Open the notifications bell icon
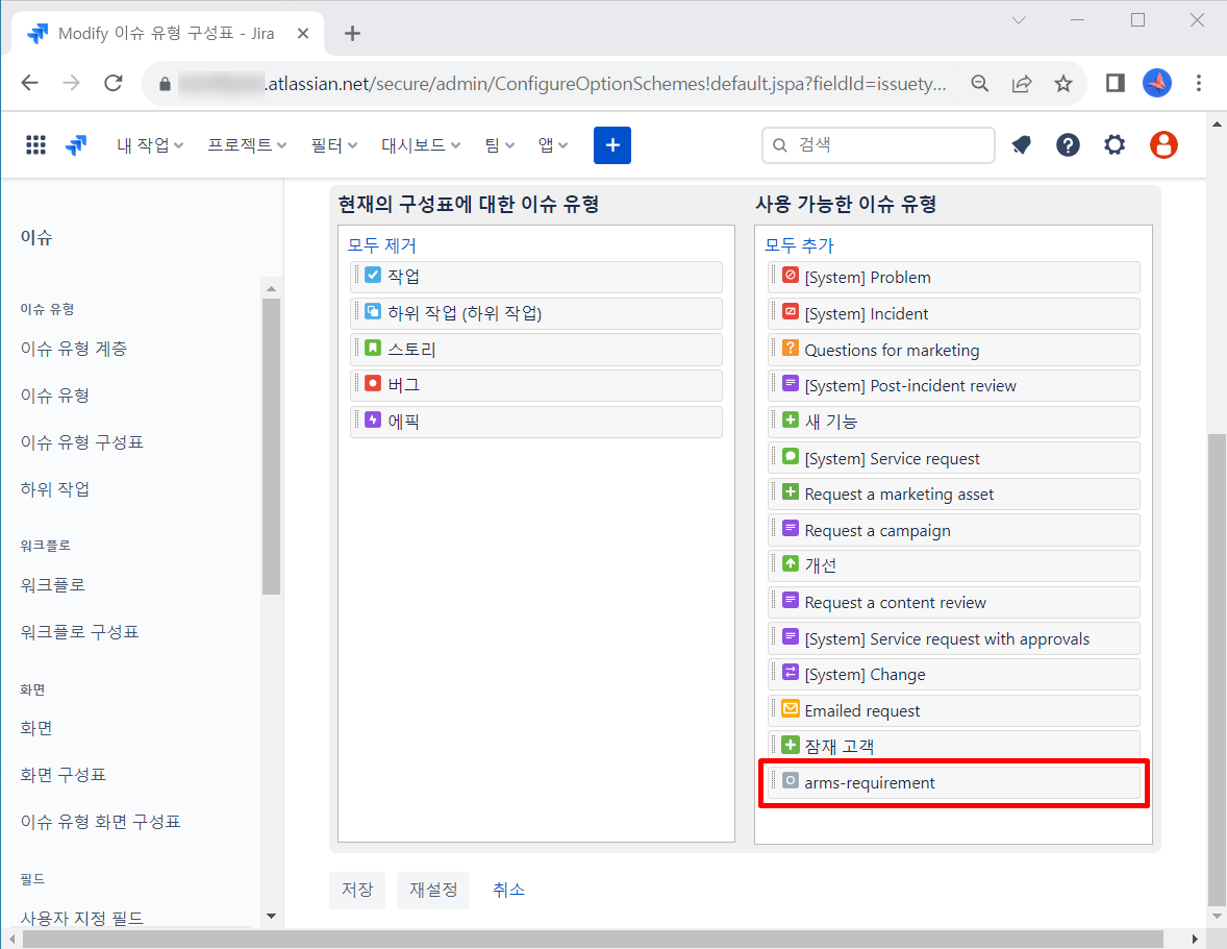 click(x=1021, y=145)
